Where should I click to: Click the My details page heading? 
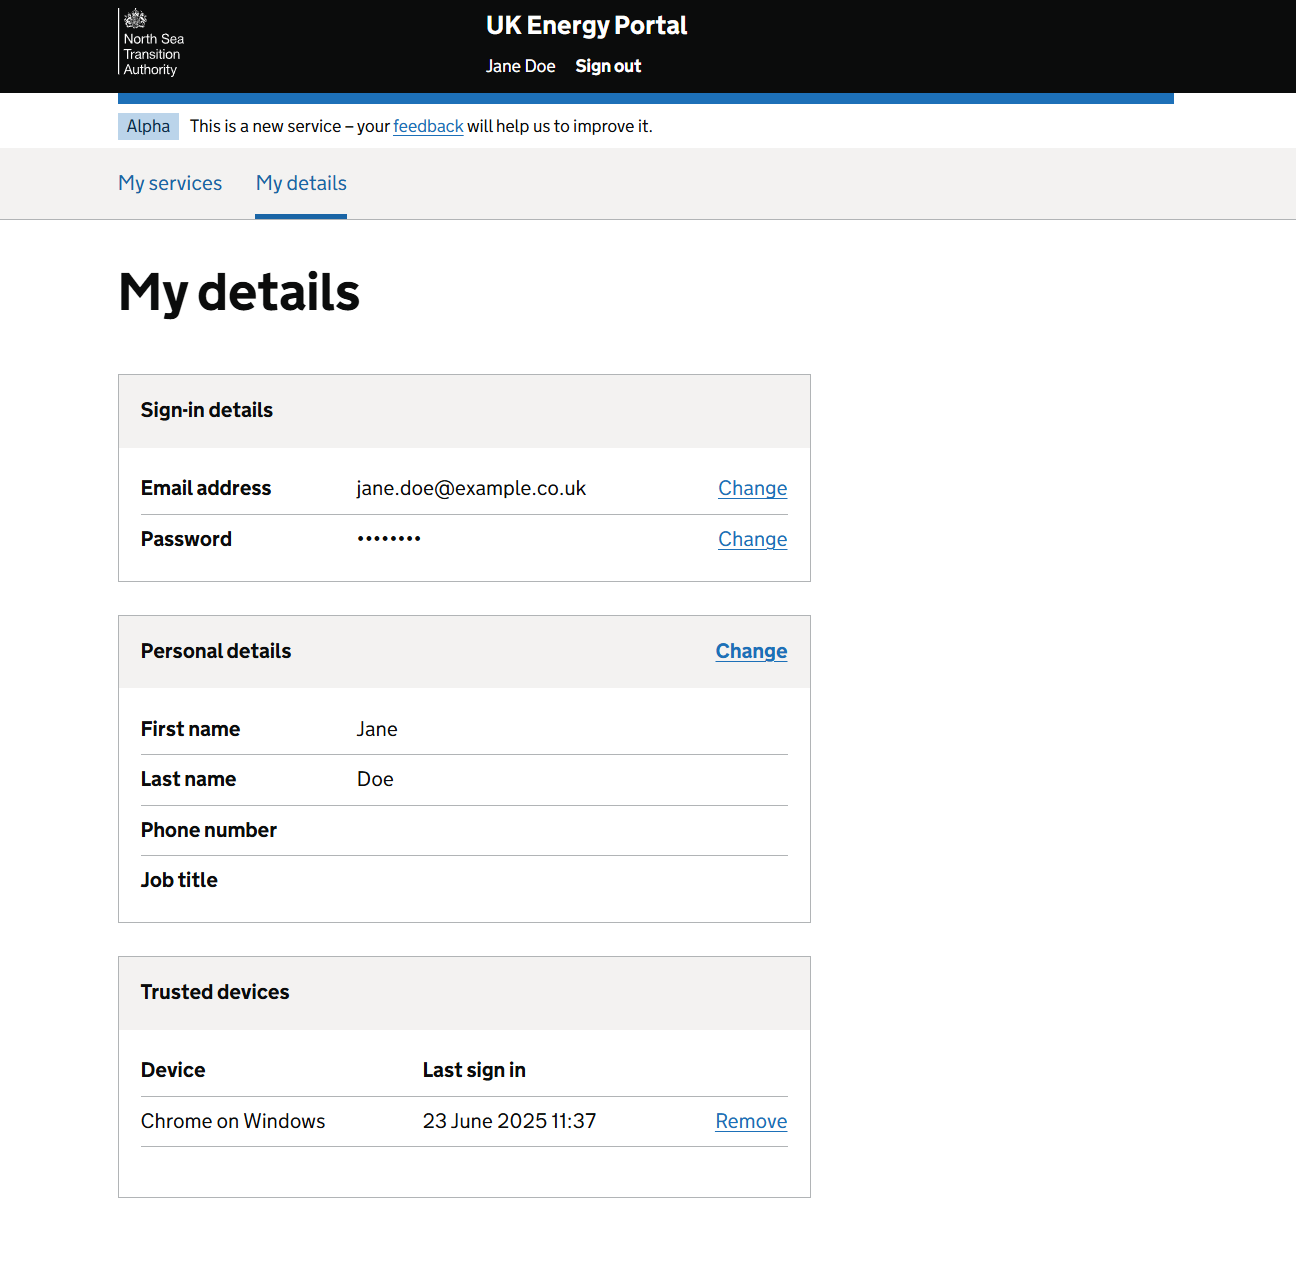coord(239,292)
